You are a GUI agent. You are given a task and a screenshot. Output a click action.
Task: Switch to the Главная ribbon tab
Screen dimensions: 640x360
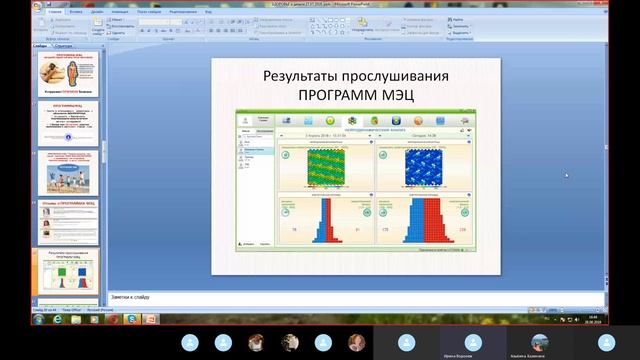pyautogui.click(x=55, y=12)
